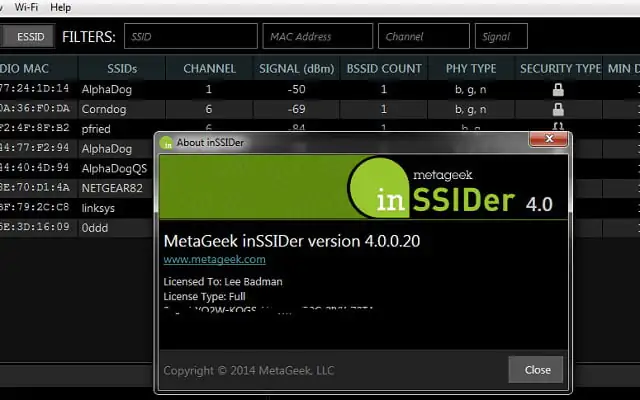Toggle the ESSID view button
The height and width of the screenshot is (400, 640).
point(28,37)
